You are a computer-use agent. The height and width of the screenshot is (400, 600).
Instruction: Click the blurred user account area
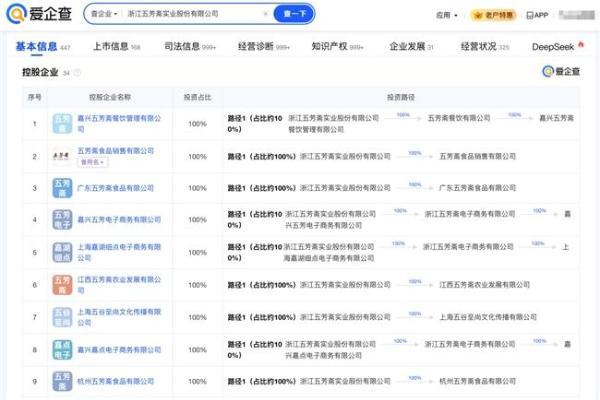point(576,15)
